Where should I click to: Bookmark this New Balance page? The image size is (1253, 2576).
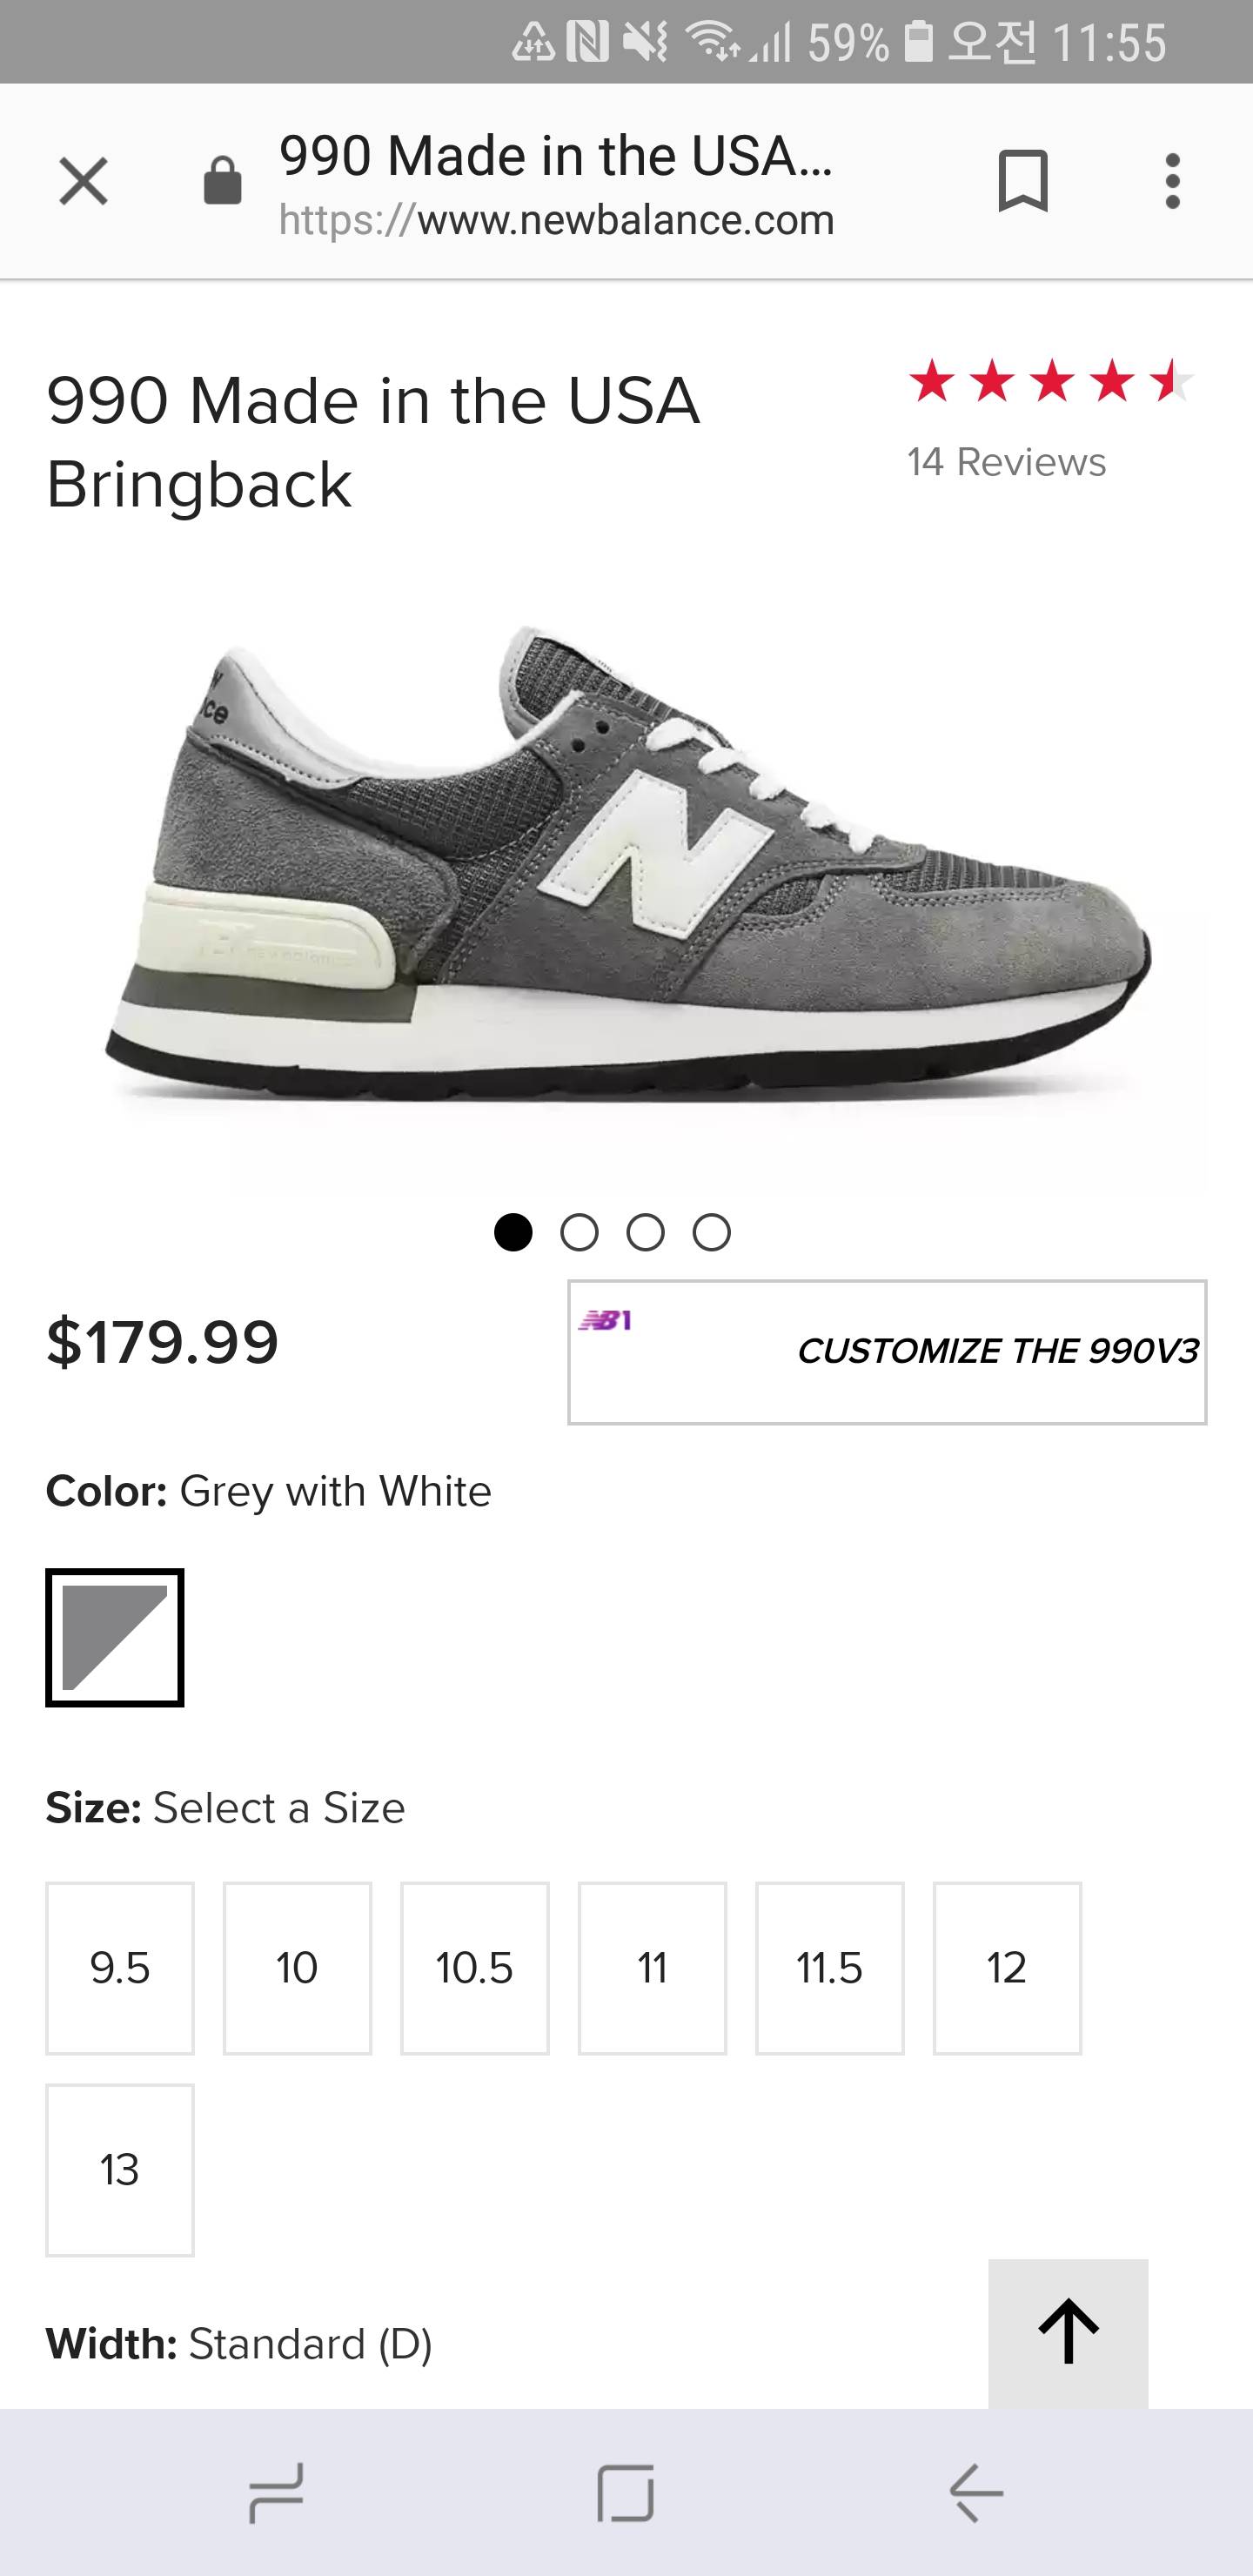1022,182
